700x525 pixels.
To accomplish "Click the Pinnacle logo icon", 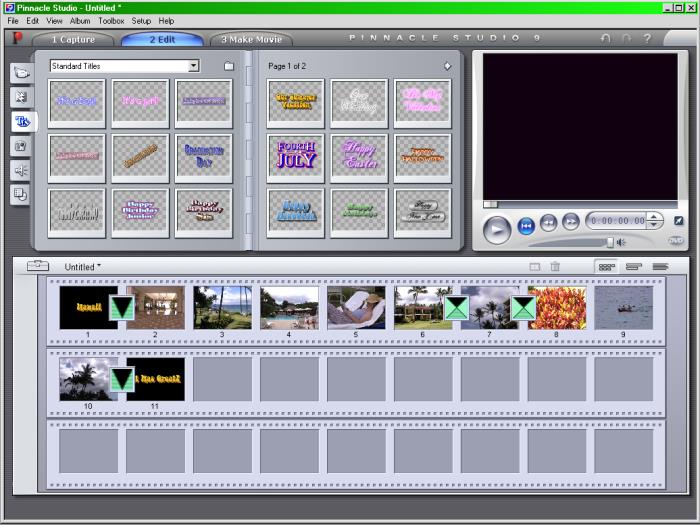I will tap(17, 38).
